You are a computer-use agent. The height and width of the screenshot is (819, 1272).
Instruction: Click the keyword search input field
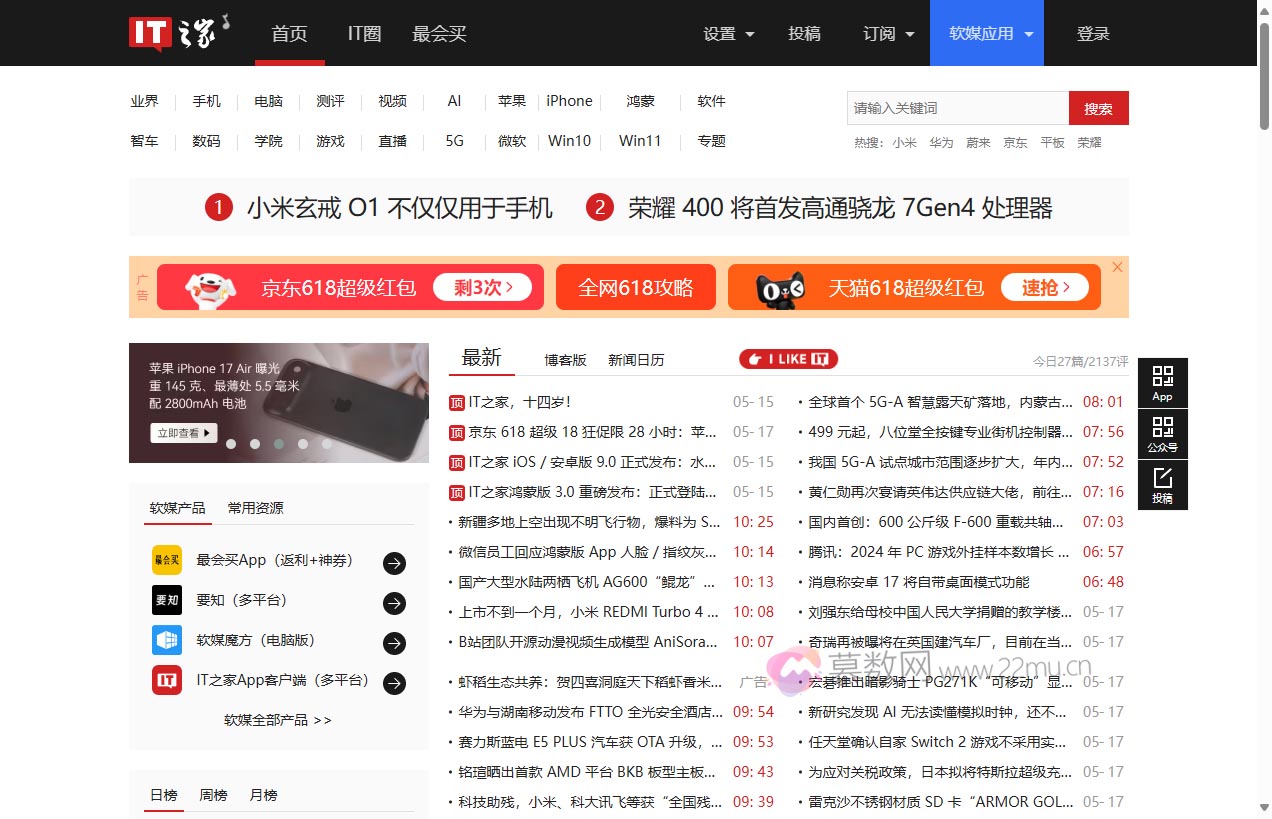click(957, 108)
